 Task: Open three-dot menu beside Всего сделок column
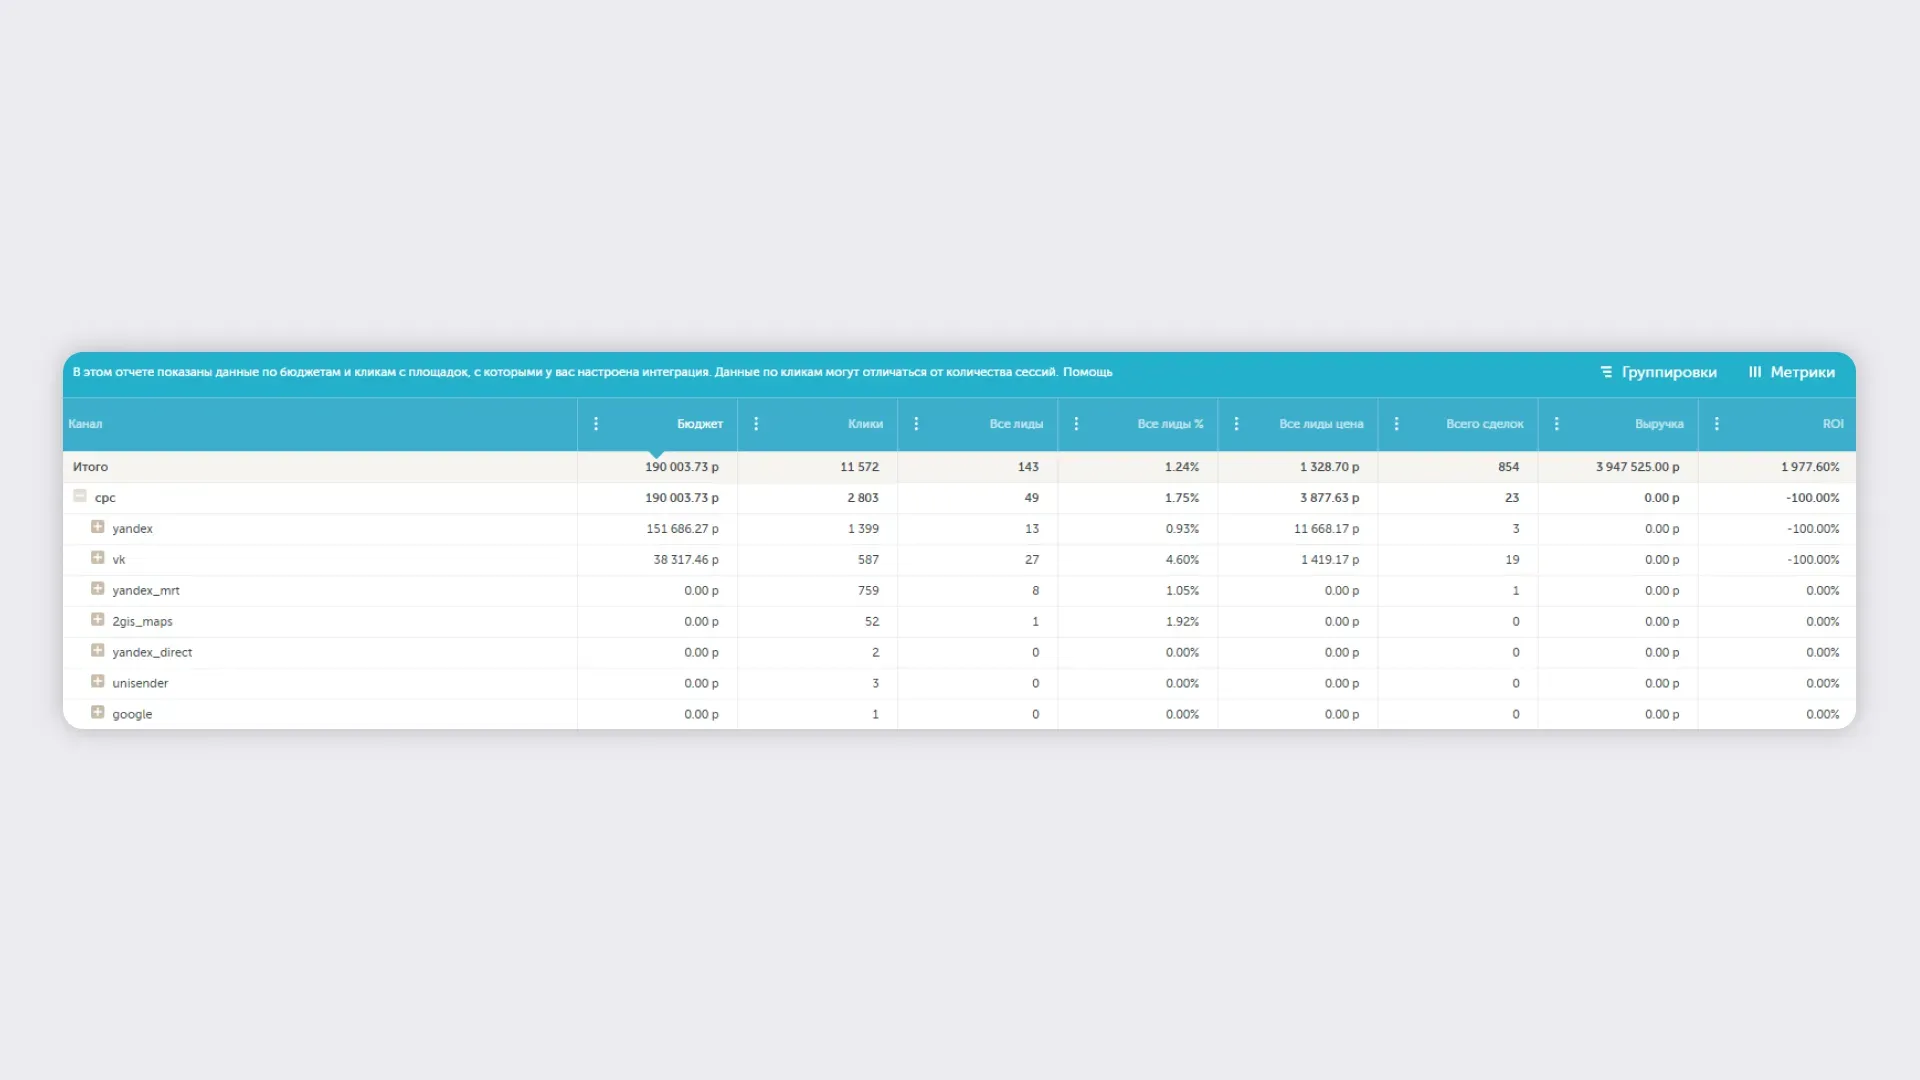tap(1396, 424)
